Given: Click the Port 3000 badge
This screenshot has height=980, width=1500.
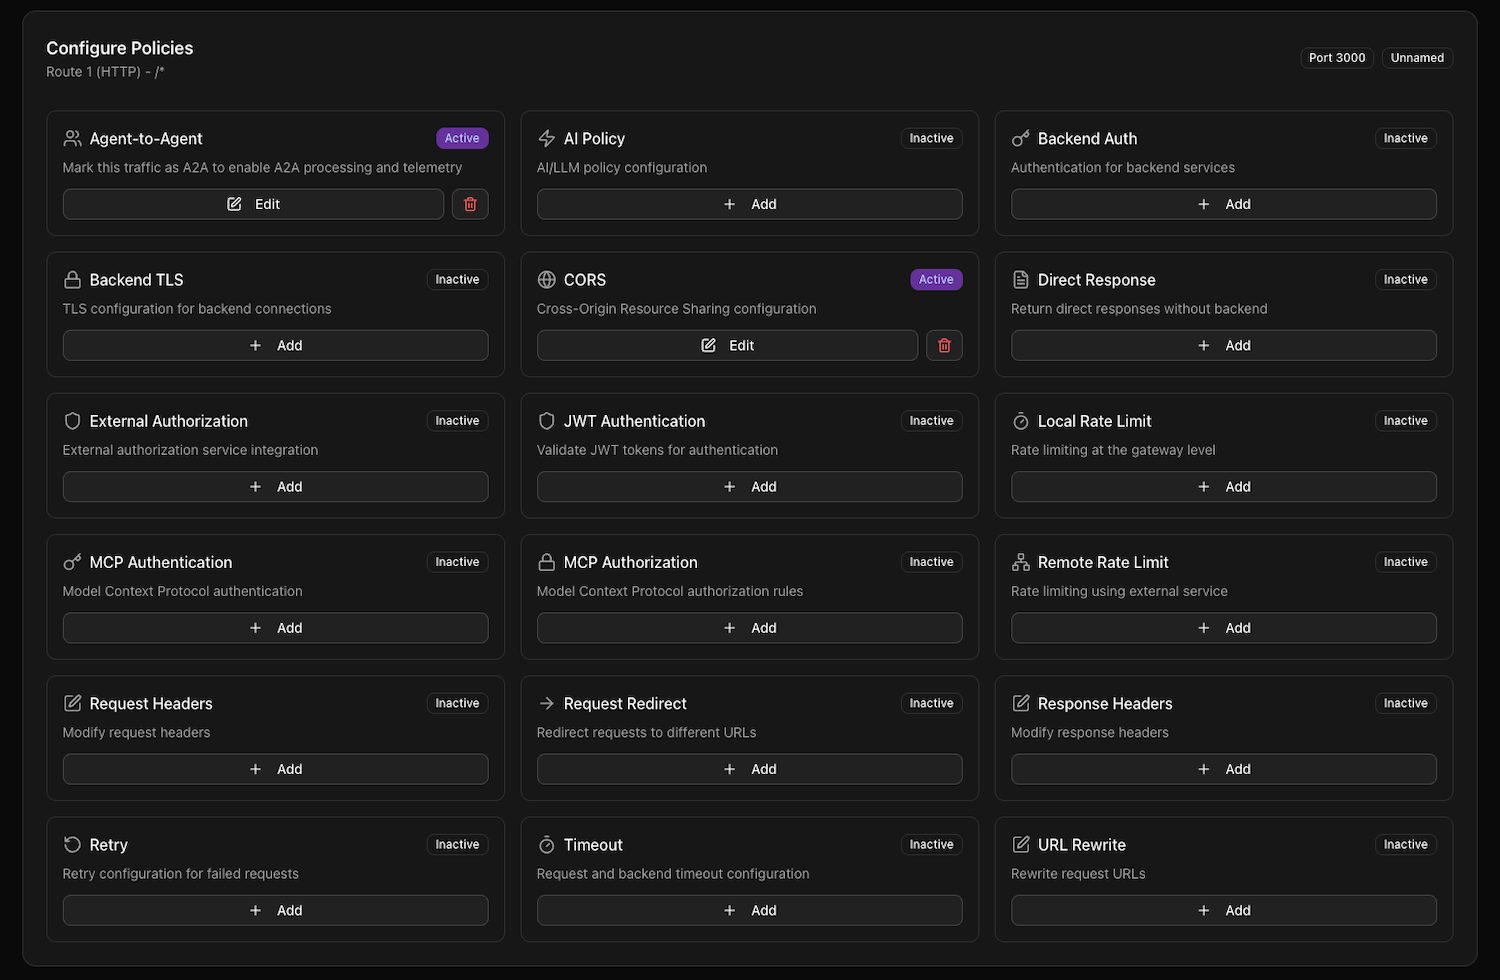Looking at the screenshot, I should pyautogui.click(x=1337, y=58).
